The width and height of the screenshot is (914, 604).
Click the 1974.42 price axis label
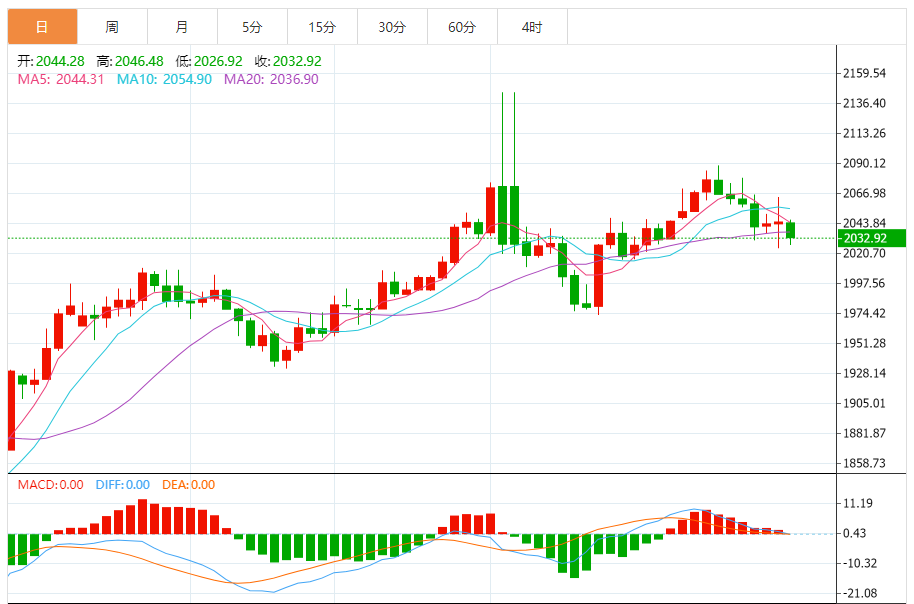[x=864, y=314]
